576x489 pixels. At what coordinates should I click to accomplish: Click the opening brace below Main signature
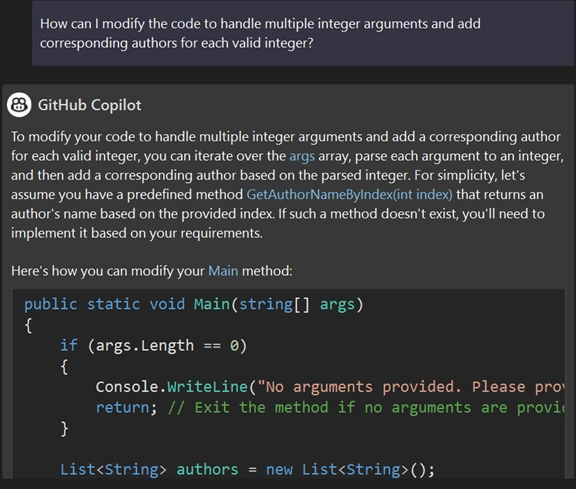click(28, 325)
